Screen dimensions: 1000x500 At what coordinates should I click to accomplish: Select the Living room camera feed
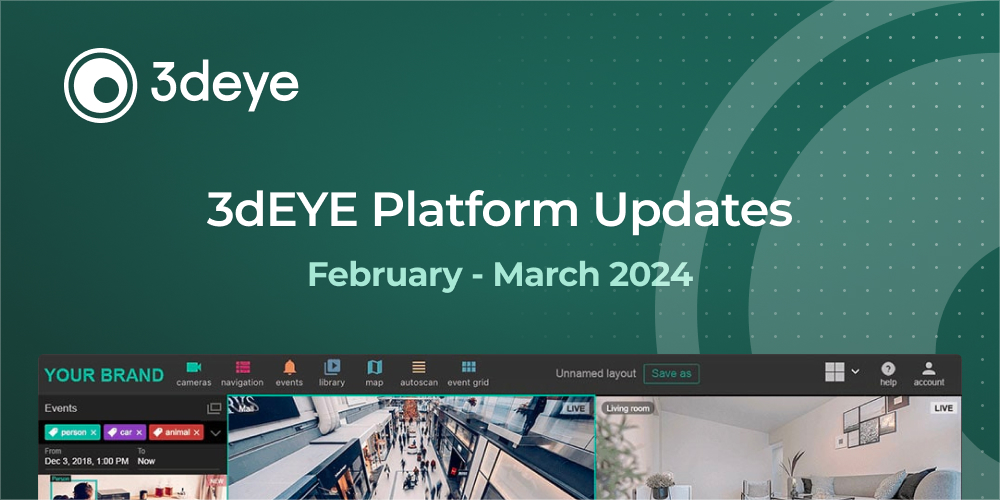[x=778, y=448]
